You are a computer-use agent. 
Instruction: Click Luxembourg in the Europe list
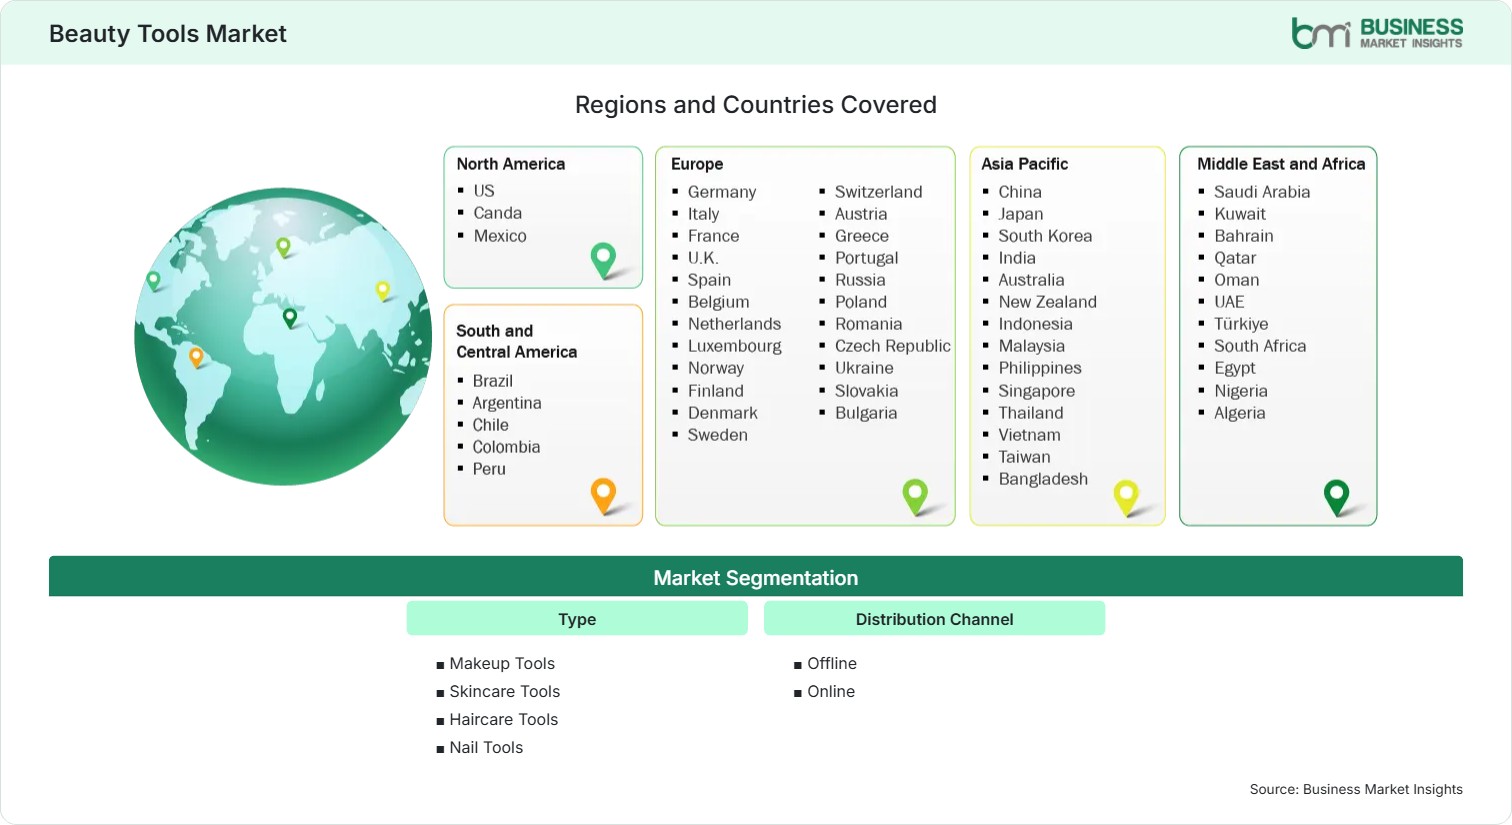coord(735,346)
